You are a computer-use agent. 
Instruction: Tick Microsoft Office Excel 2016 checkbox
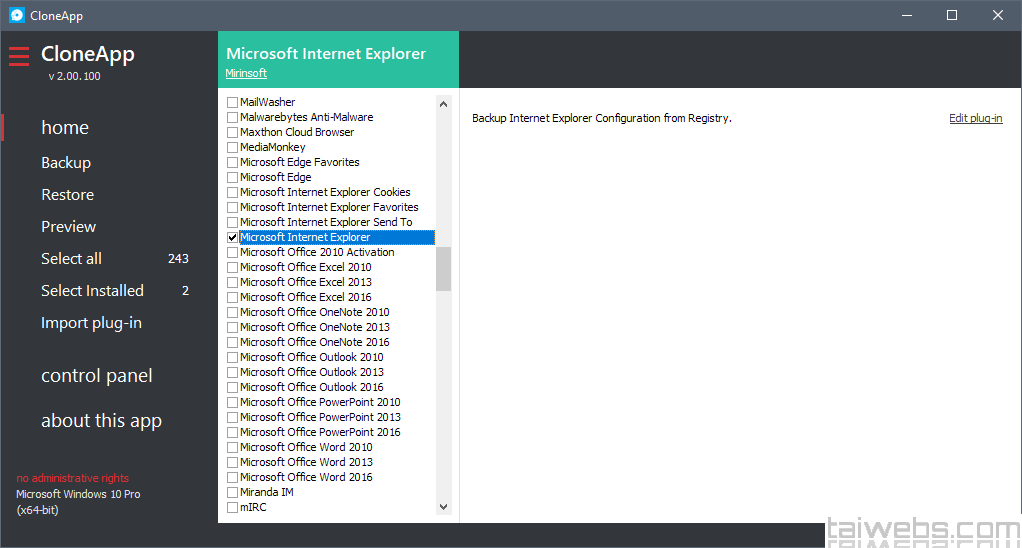[233, 298]
